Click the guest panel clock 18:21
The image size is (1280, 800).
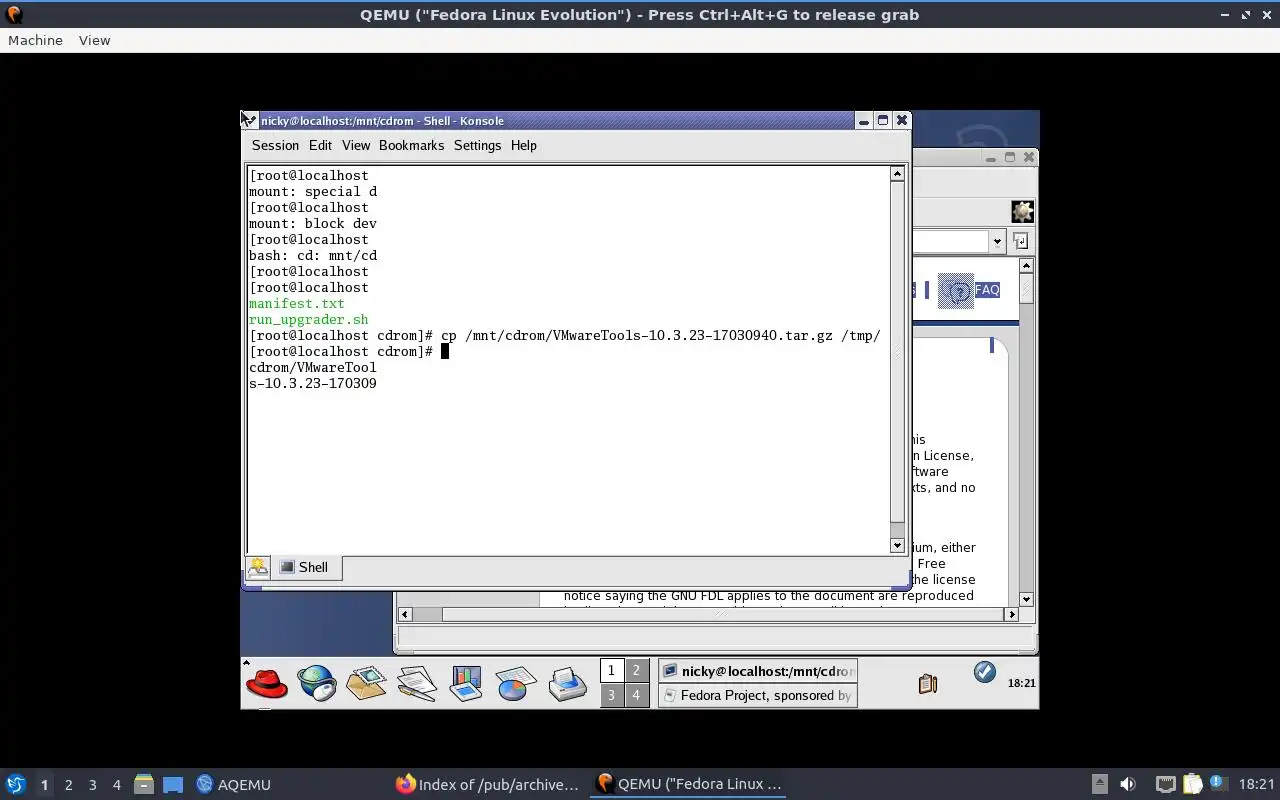tap(1021, 683)
